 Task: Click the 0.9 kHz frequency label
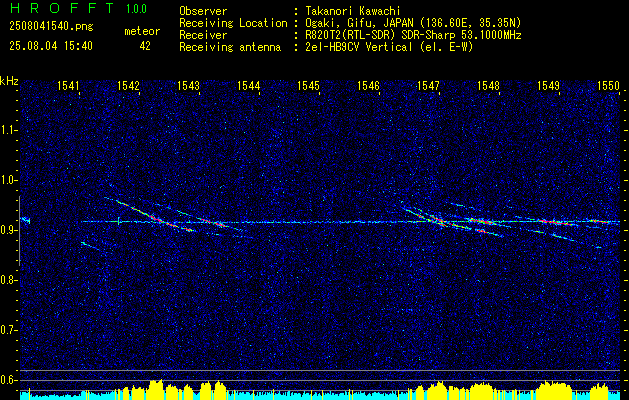point(9,230)
